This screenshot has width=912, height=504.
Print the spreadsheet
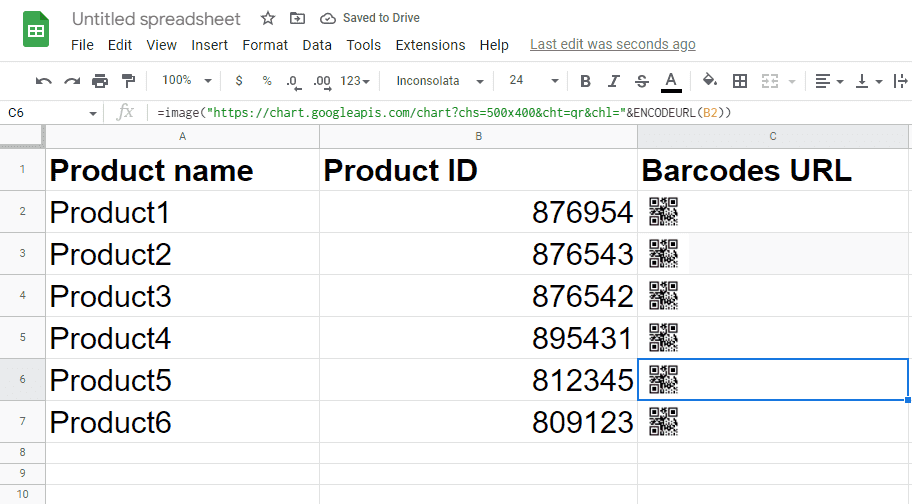[100, 81]
